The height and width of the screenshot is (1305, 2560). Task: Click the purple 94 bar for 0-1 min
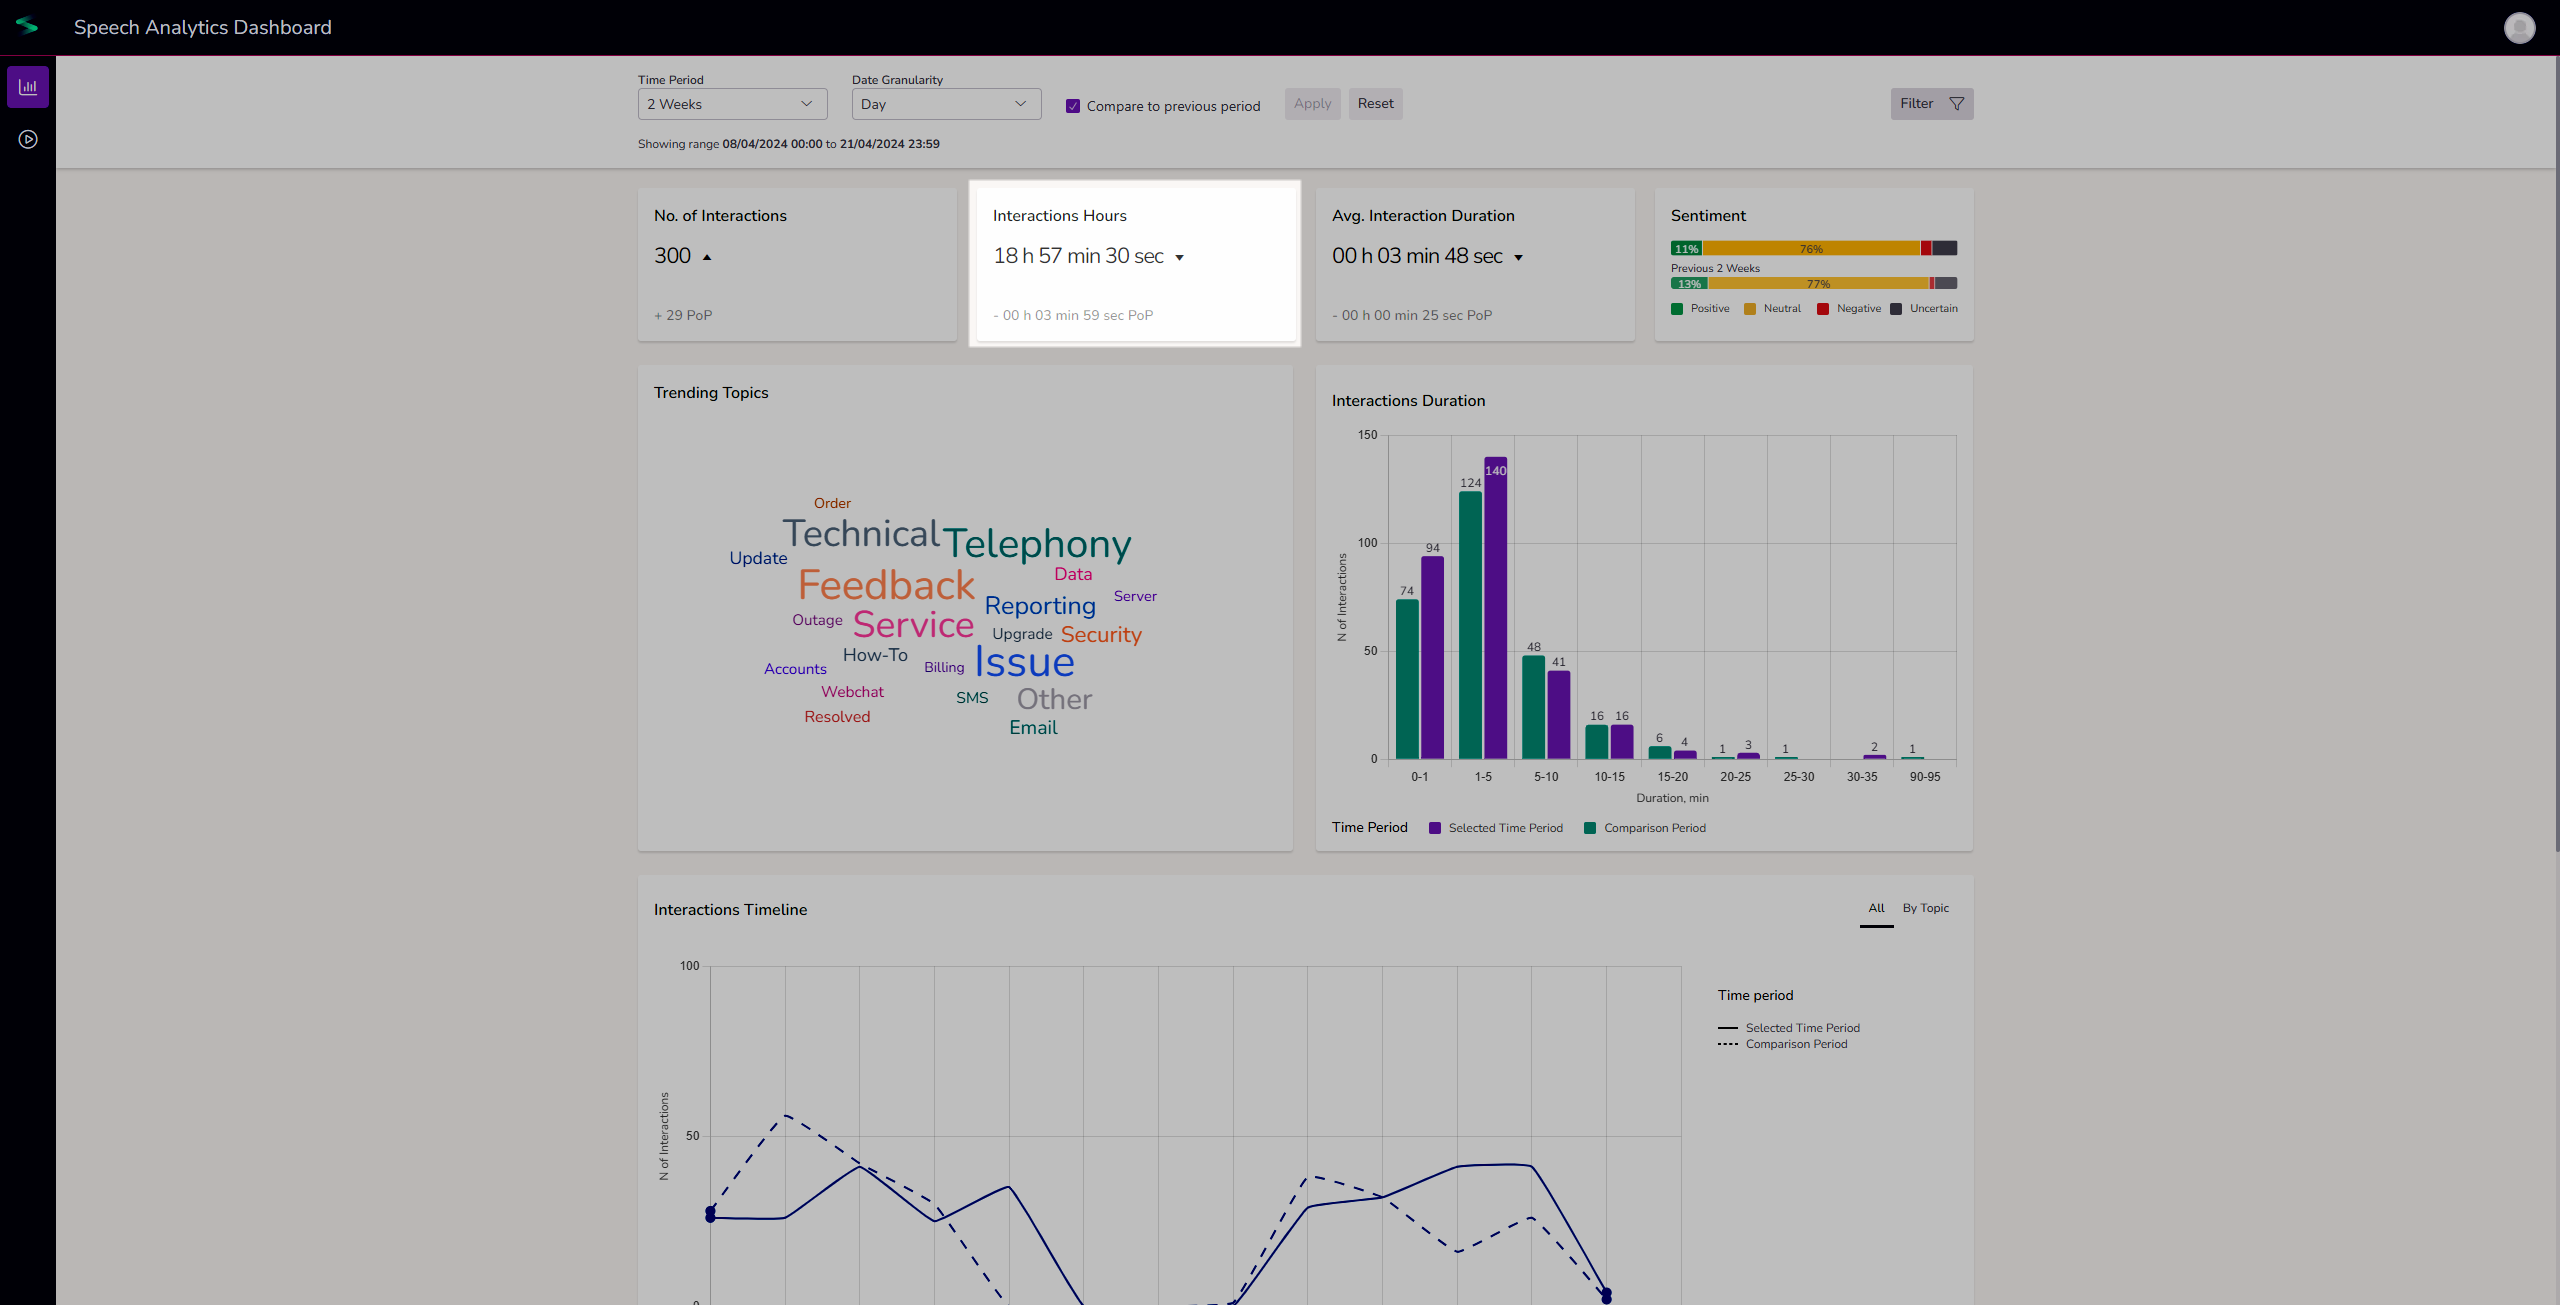(1432, 657)
